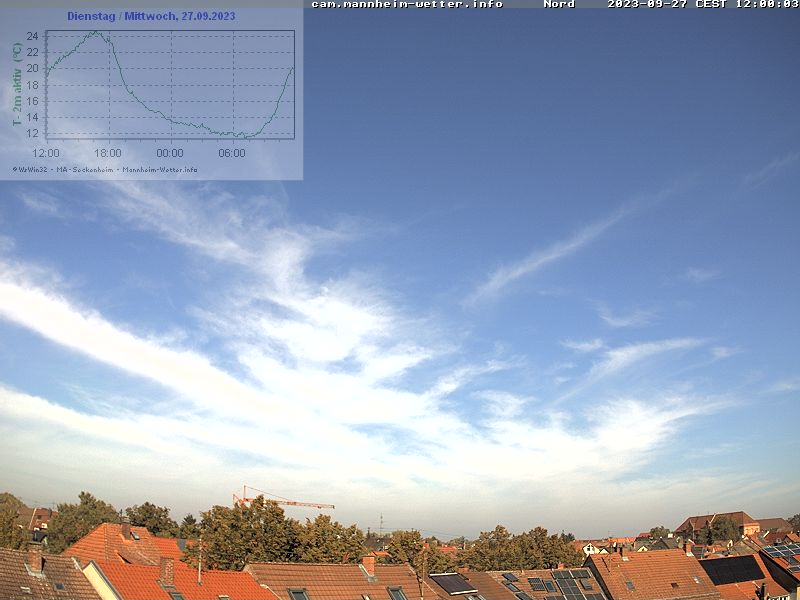This screenshot has width=800, height=600.
Task: Click the 06:00 time axis label
Action: [232, 153]
